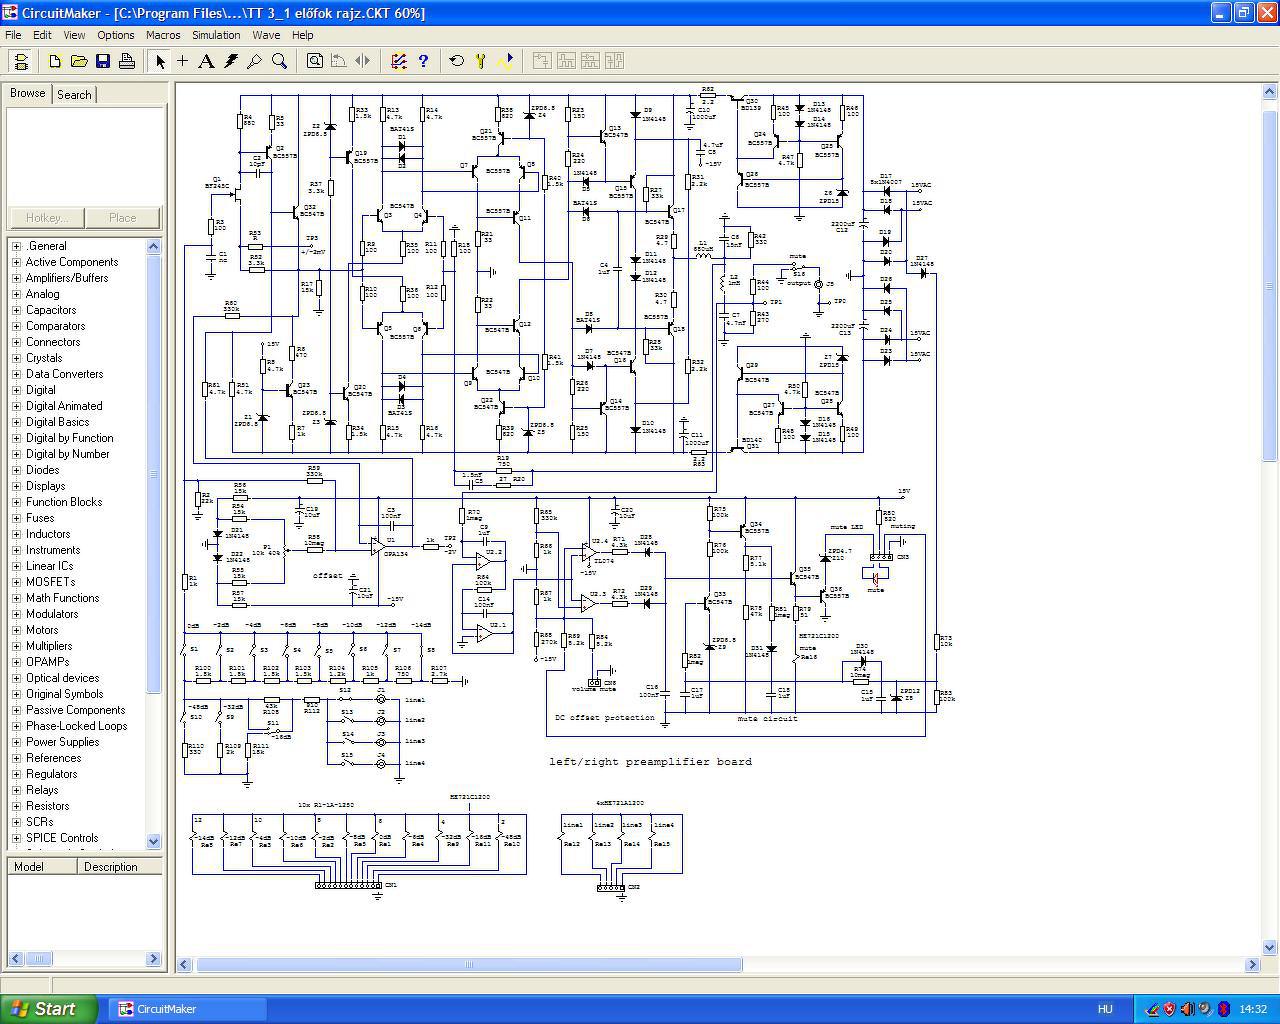Viewport: 1280px width, 1024px height.
Task: Click the Mirror icon
Action: [x=363, y=61]
